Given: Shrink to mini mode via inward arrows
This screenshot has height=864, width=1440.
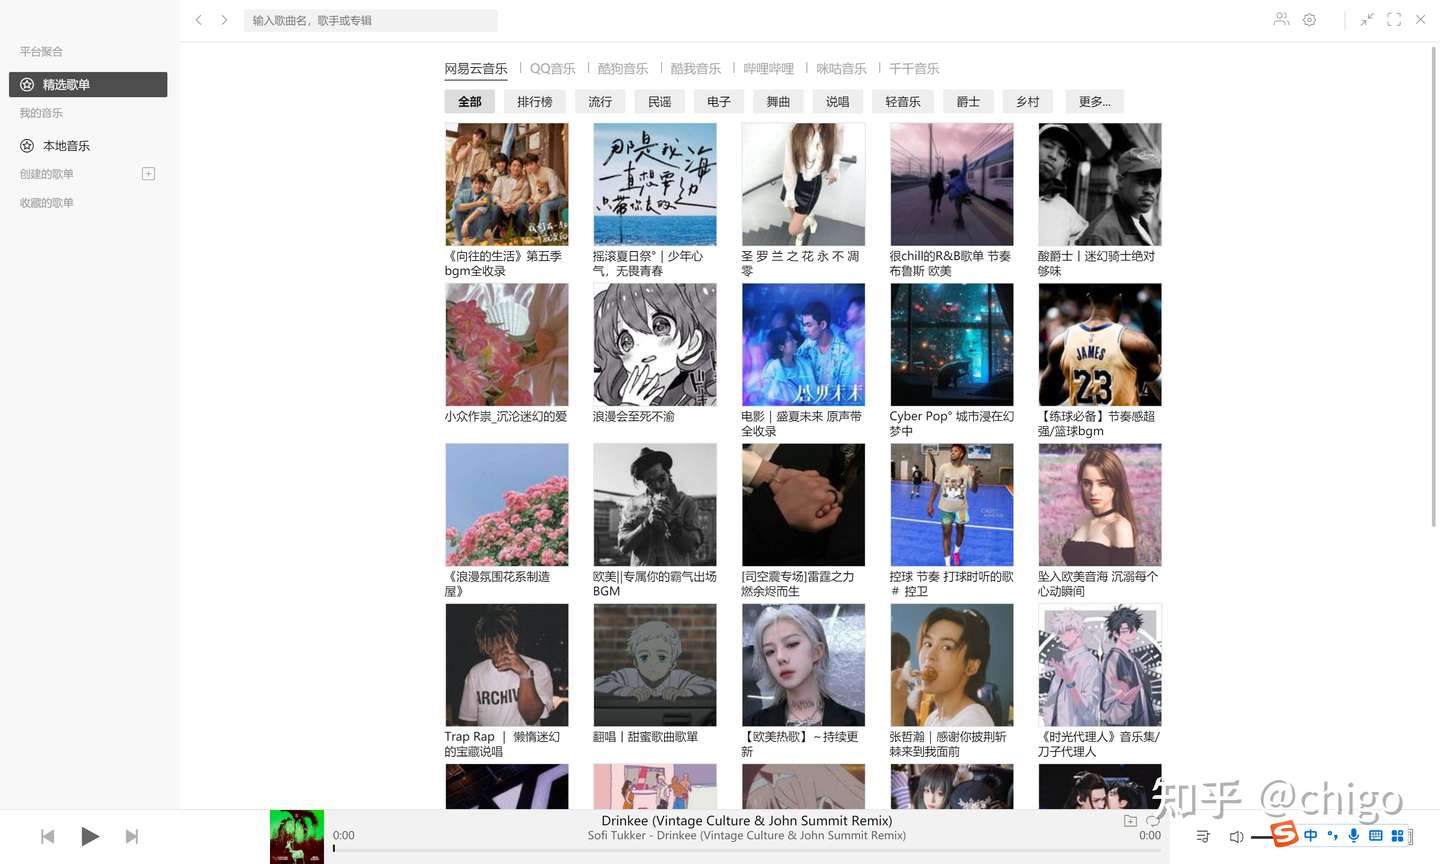Looking at the screenshot, I should point(1367,19).
